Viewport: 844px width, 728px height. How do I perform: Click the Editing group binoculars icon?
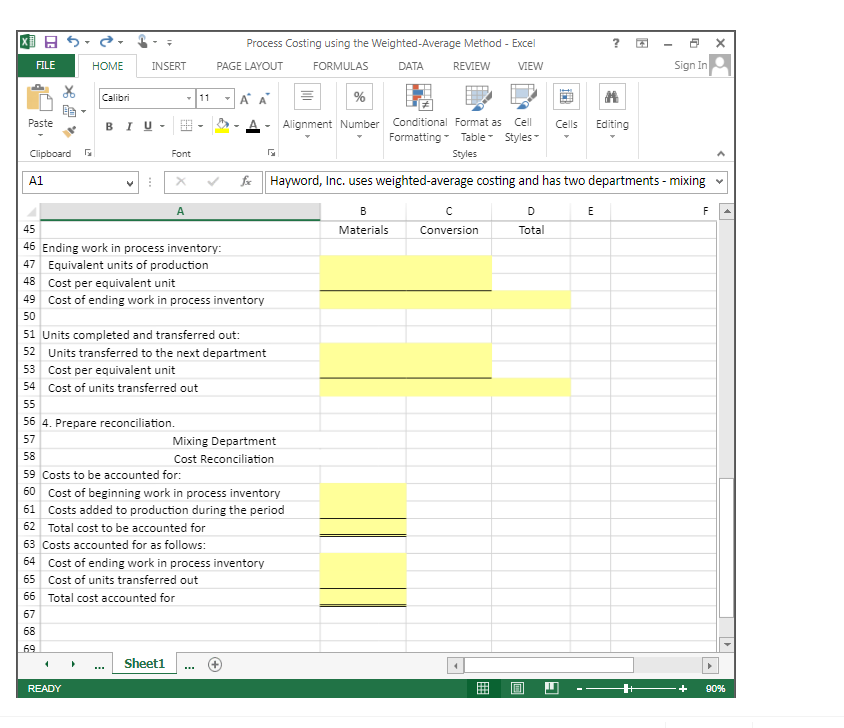coord(611,95)
